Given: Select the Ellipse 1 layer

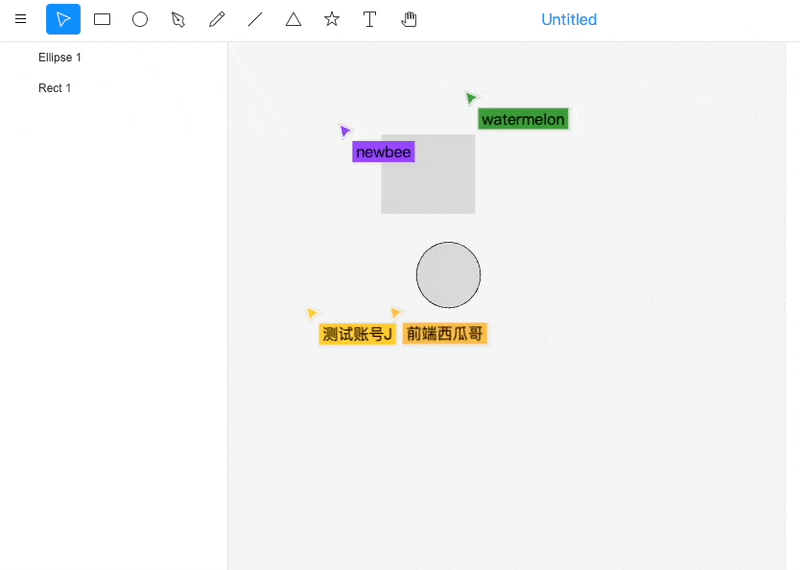Looking at the screenshot, I should pos(60,57).
